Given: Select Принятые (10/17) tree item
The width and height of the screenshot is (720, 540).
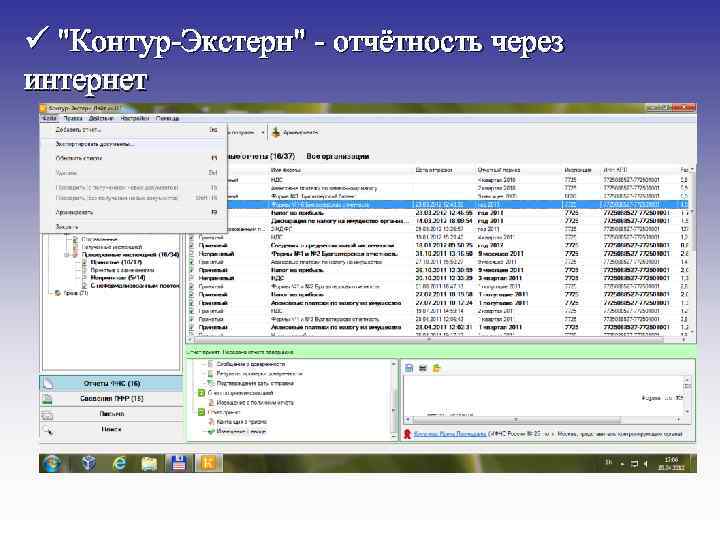Looking at the screenshot, I should (116, 262).
